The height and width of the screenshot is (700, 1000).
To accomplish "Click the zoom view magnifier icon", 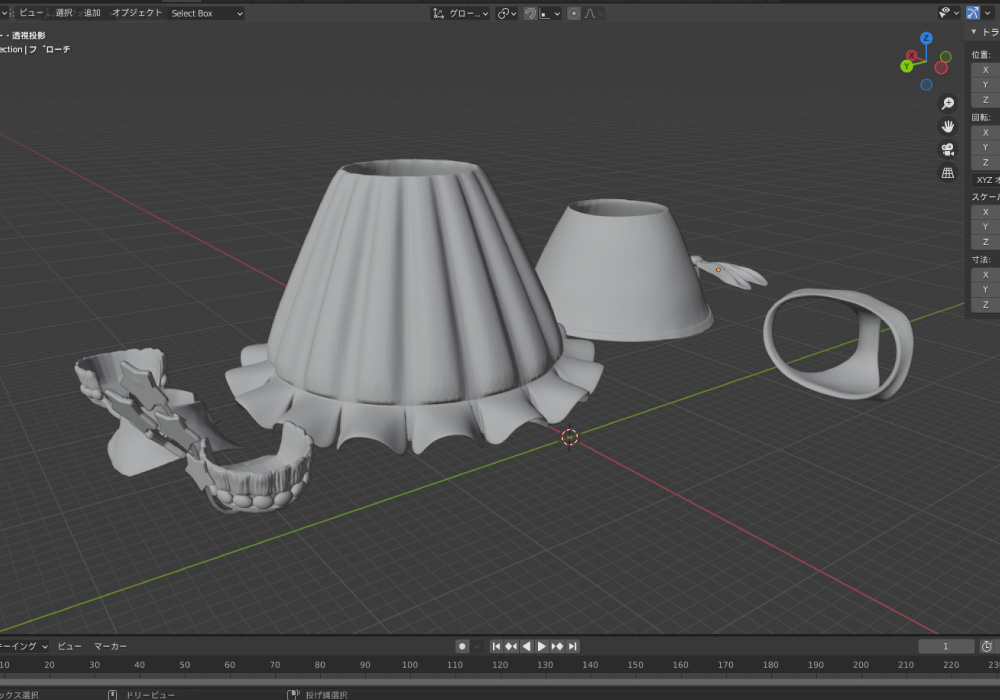I will click(x=948, y=103).
